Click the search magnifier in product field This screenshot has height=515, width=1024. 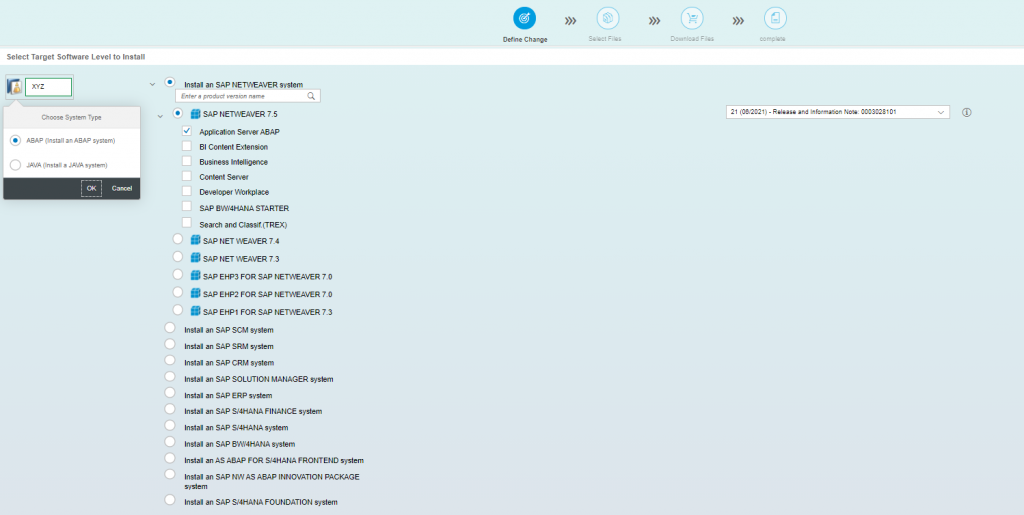coord(312,96)
